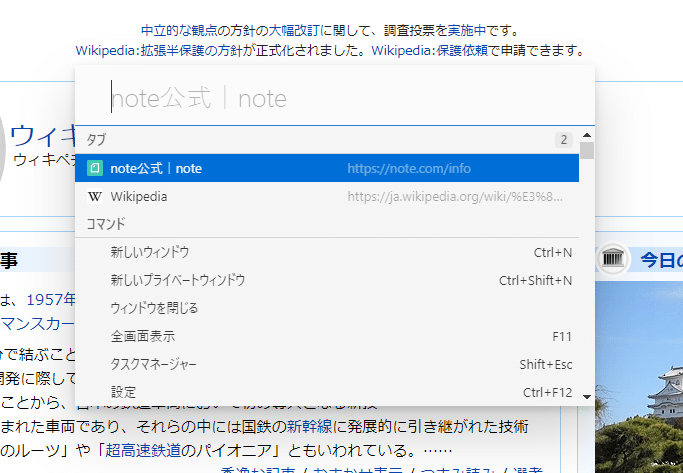Run the ウィンドウを閉じる command
Screen dimensions: 683x473
[327, 308]
